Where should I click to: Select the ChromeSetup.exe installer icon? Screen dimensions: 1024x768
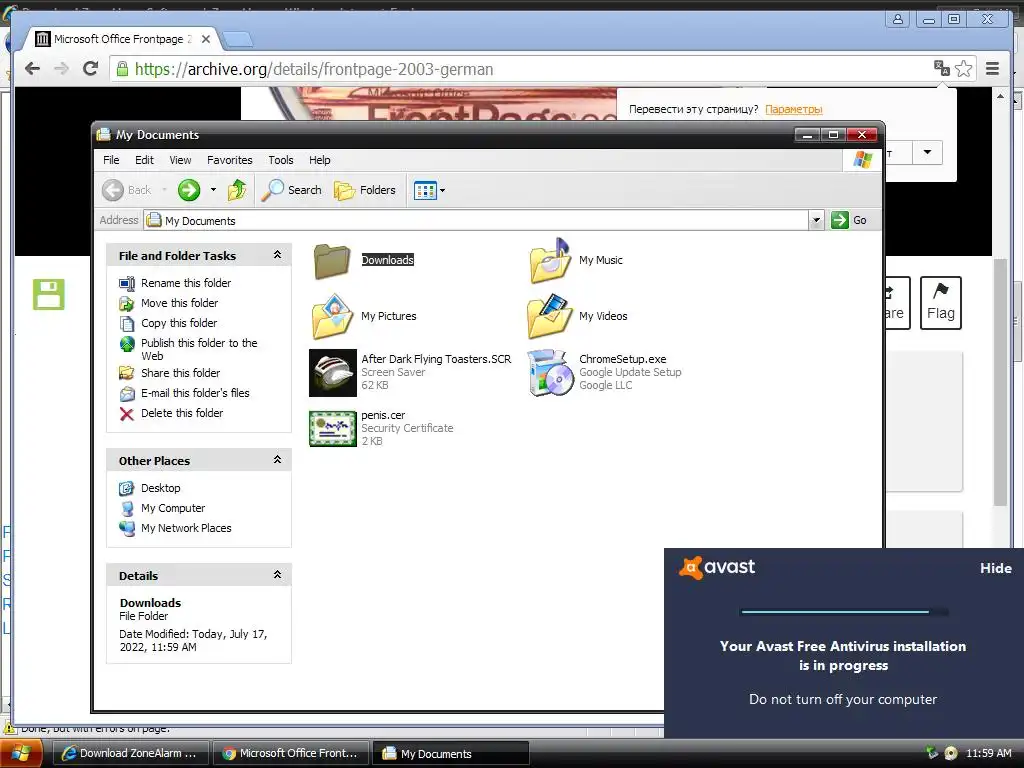pyautogui.click(x=550, y=372)
